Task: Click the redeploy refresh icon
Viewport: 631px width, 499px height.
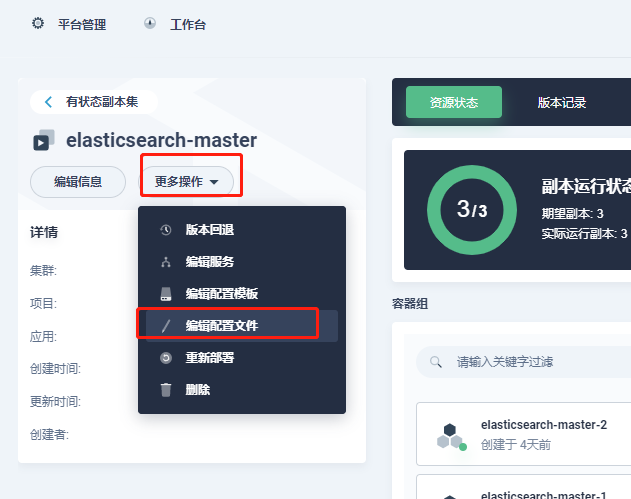Action: pyautogui.click(x=166, y=358)
